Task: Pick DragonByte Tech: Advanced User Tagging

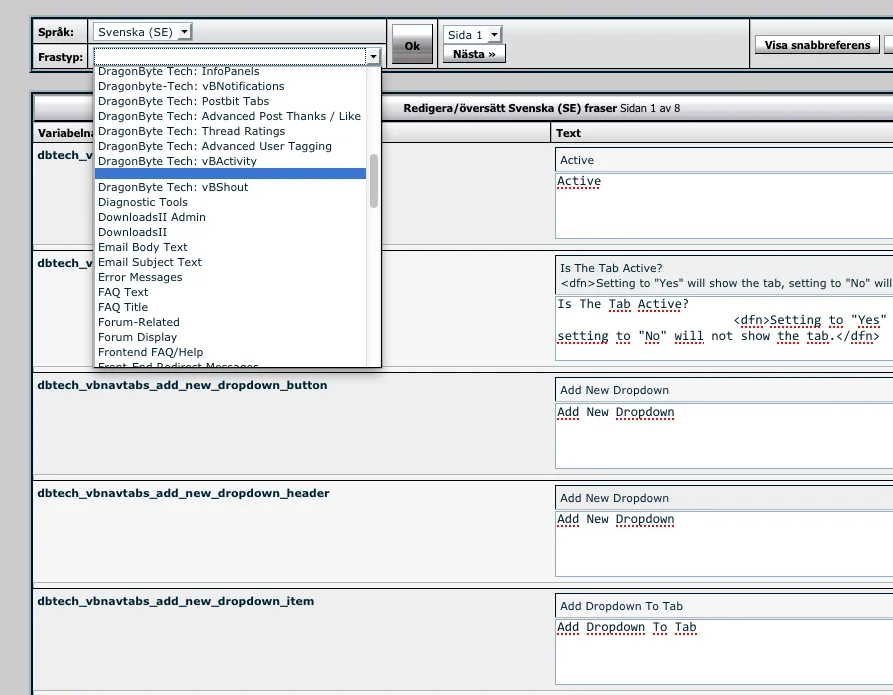Action: [230, 146]
